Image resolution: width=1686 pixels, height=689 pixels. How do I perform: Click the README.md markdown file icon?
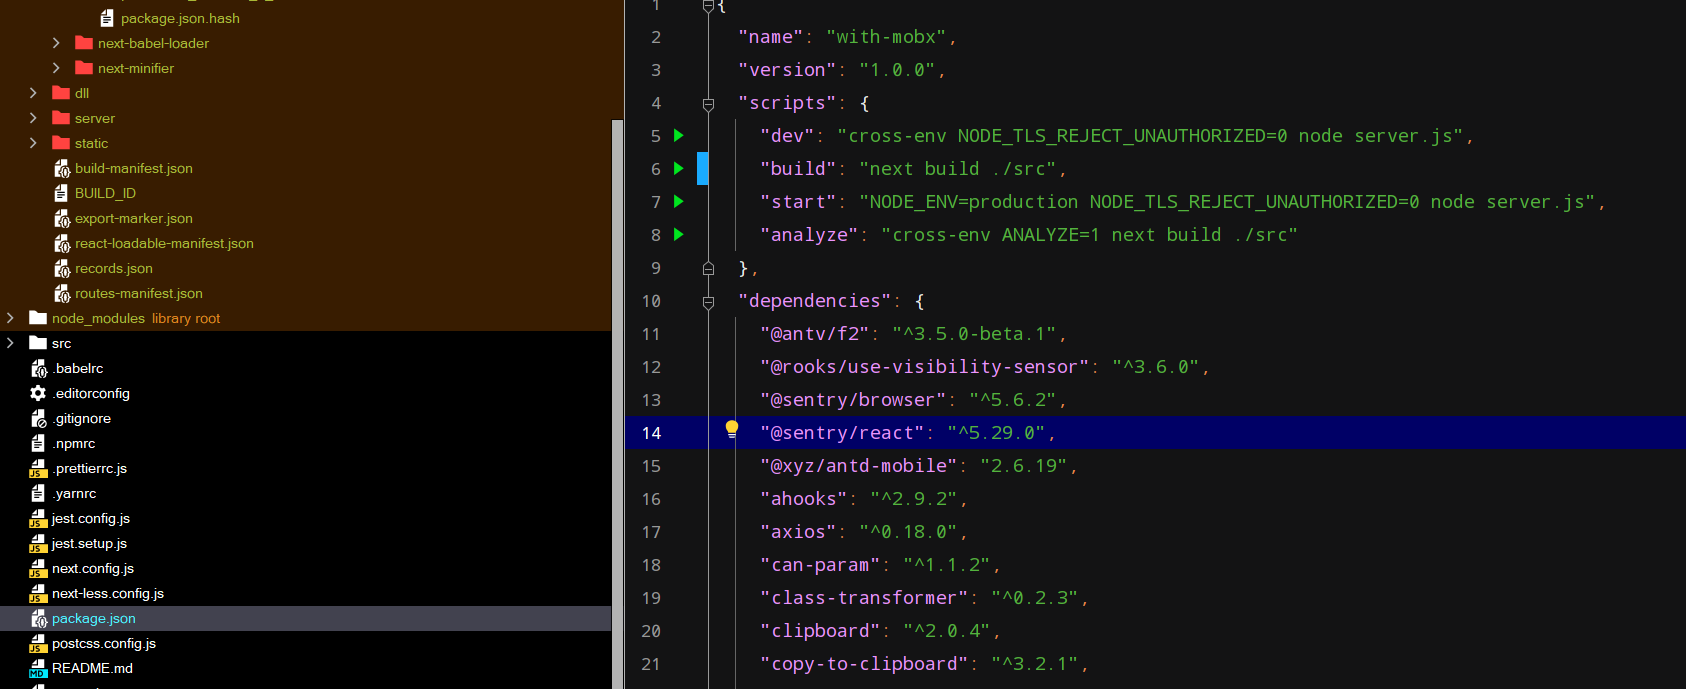pyautogui.click(x=38, y=668)
